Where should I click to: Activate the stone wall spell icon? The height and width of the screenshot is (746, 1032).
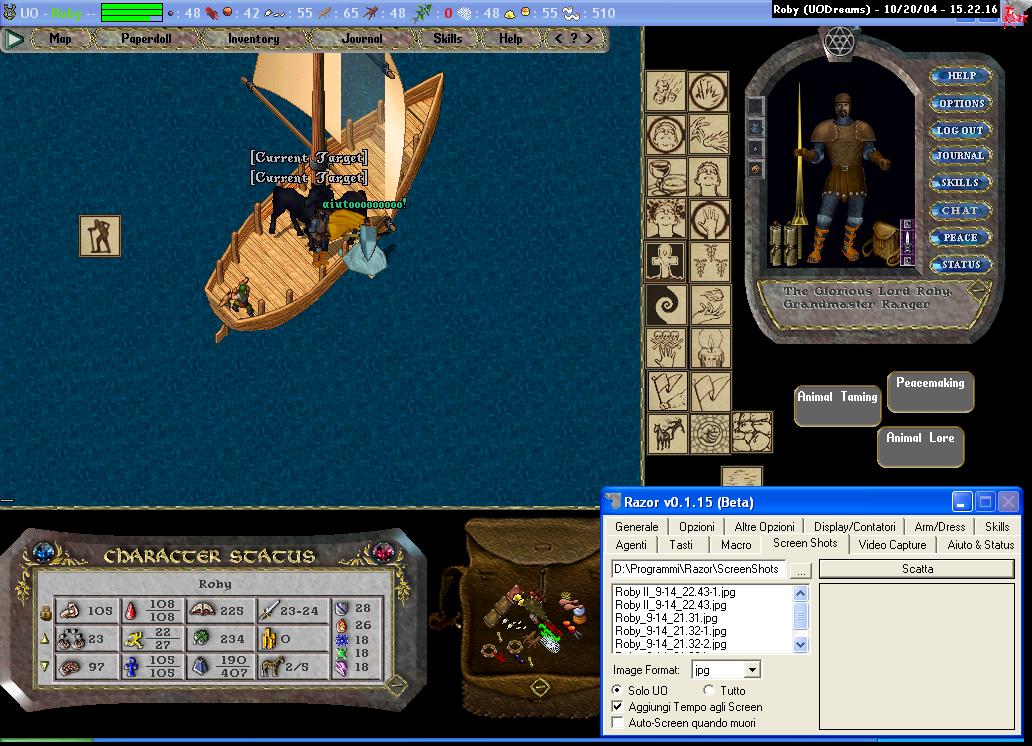click(x=752, y=432)
